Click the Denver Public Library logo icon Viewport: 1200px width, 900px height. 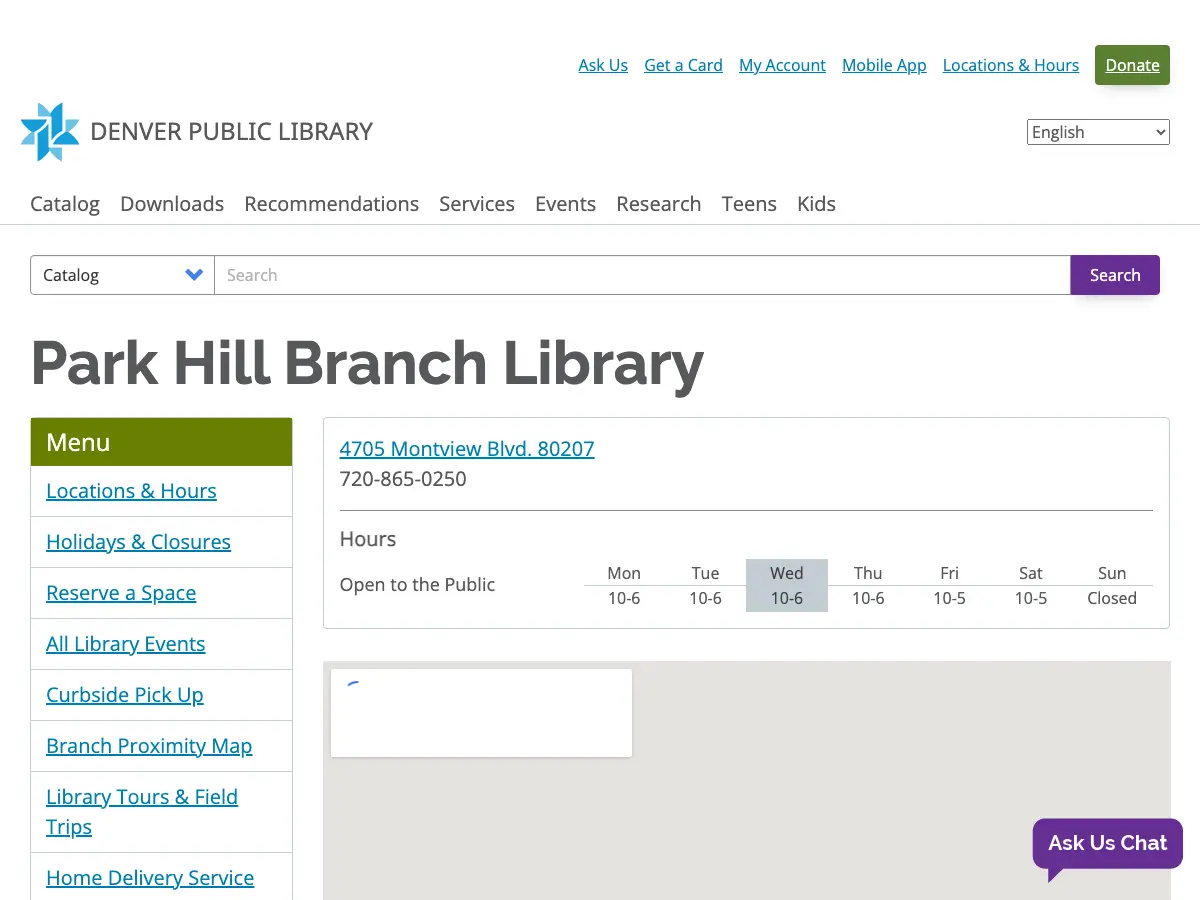50,132
